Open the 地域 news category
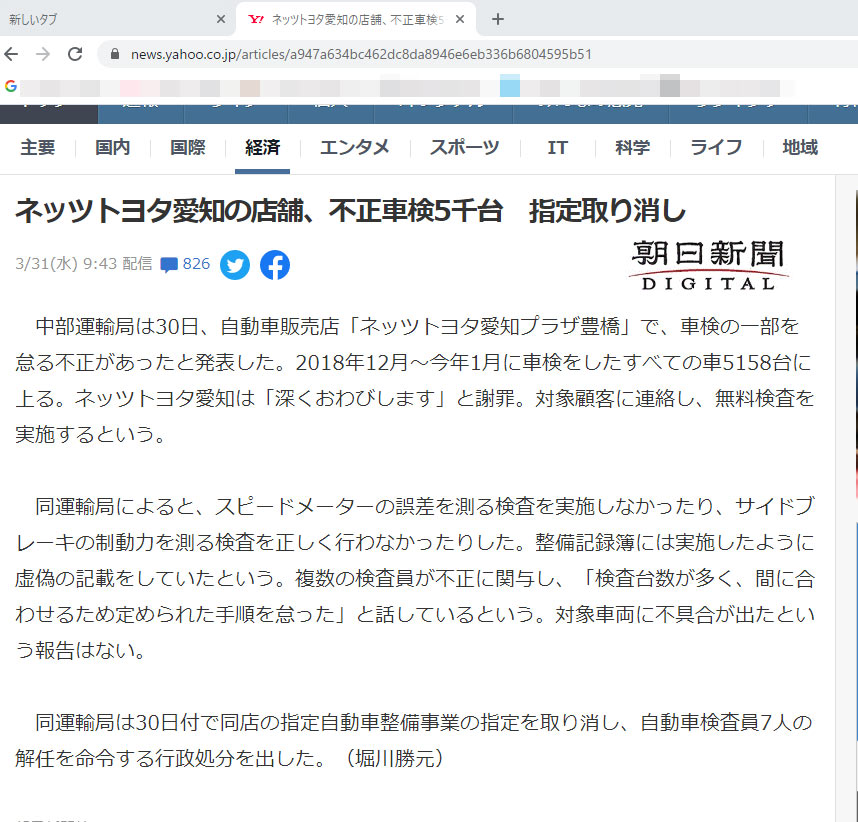858x822 pixels. 800,148
